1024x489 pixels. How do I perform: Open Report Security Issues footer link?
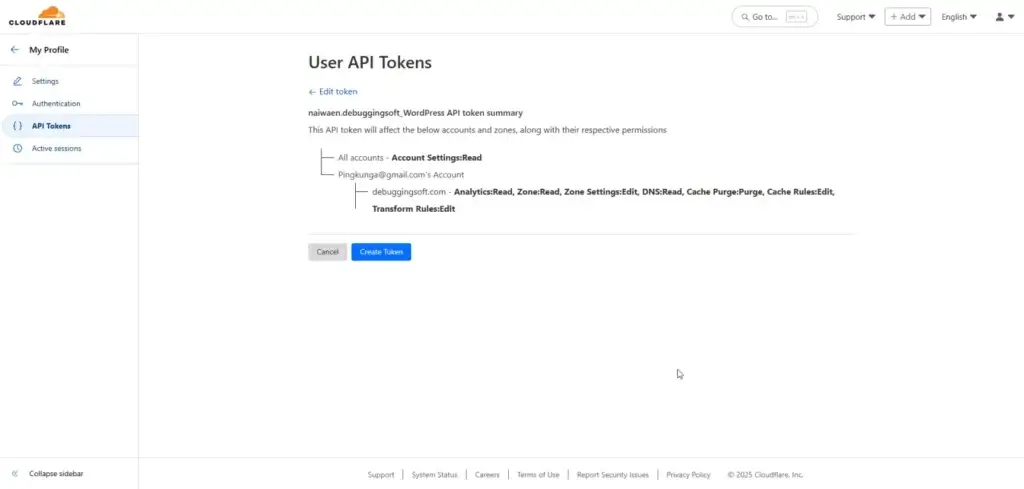tap(613, 475)
